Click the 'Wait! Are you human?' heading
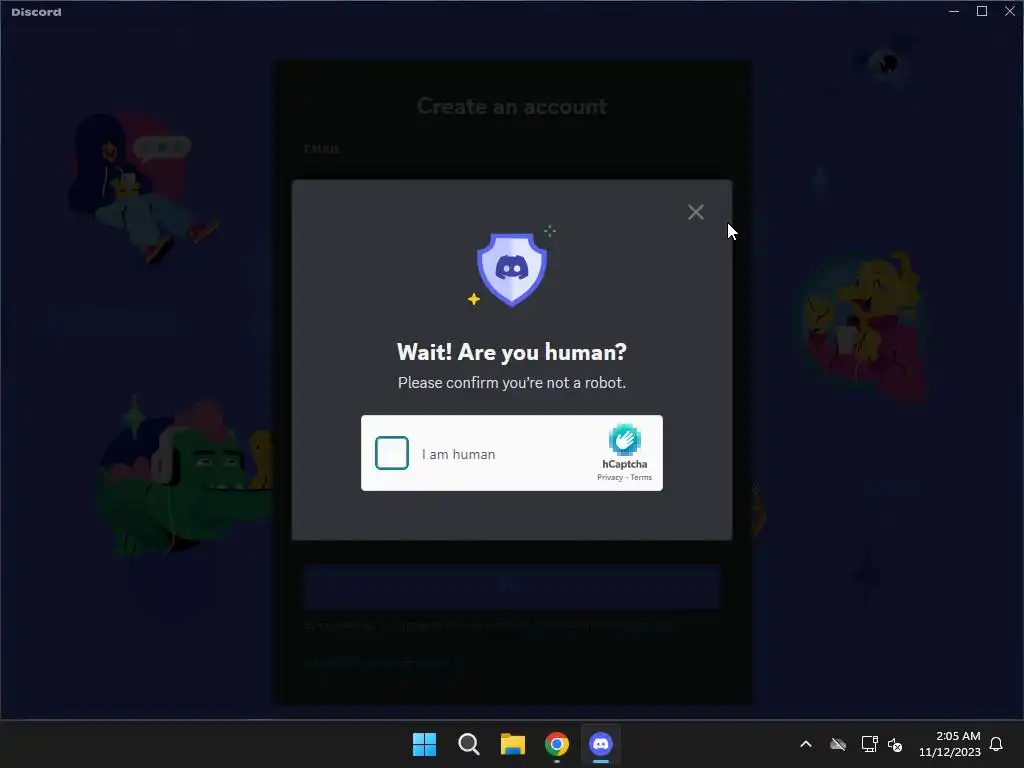 point(512,352)
